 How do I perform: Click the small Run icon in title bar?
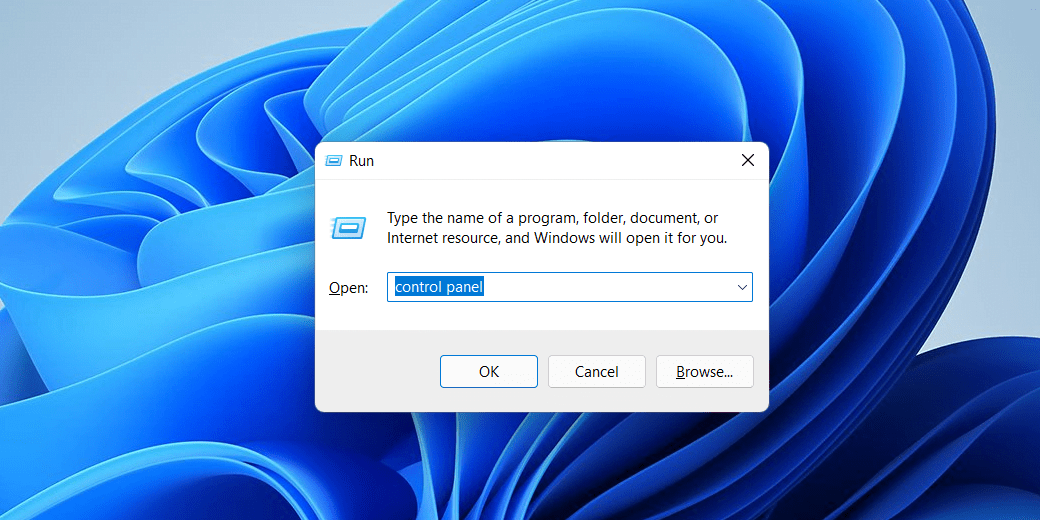(334, 161)
